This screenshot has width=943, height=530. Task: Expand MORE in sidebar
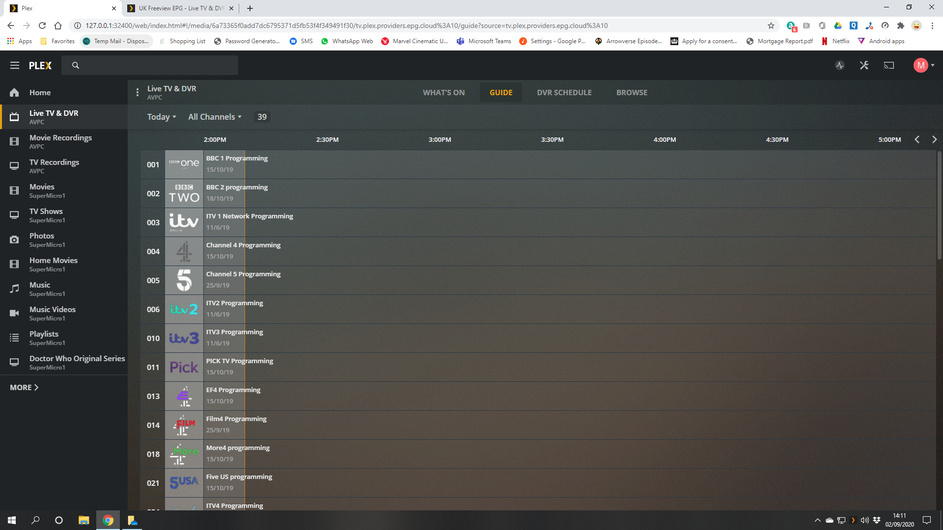tap(24, 387)
